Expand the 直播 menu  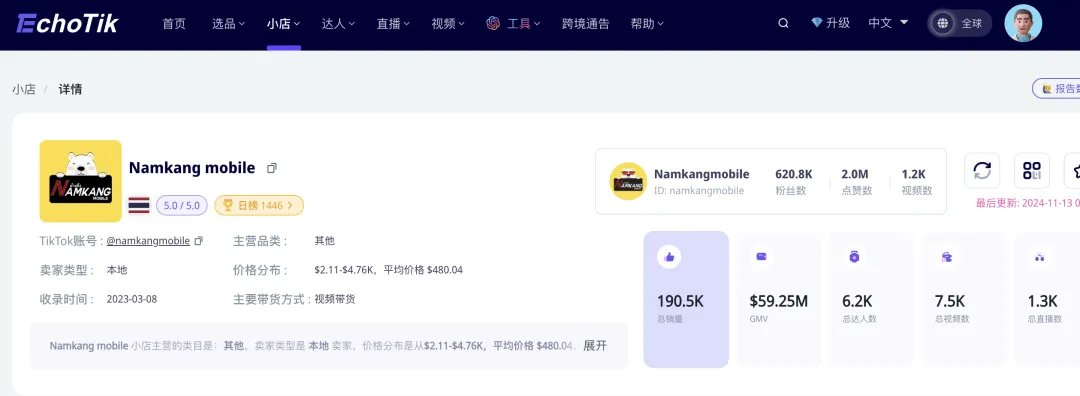pos(393,23)
